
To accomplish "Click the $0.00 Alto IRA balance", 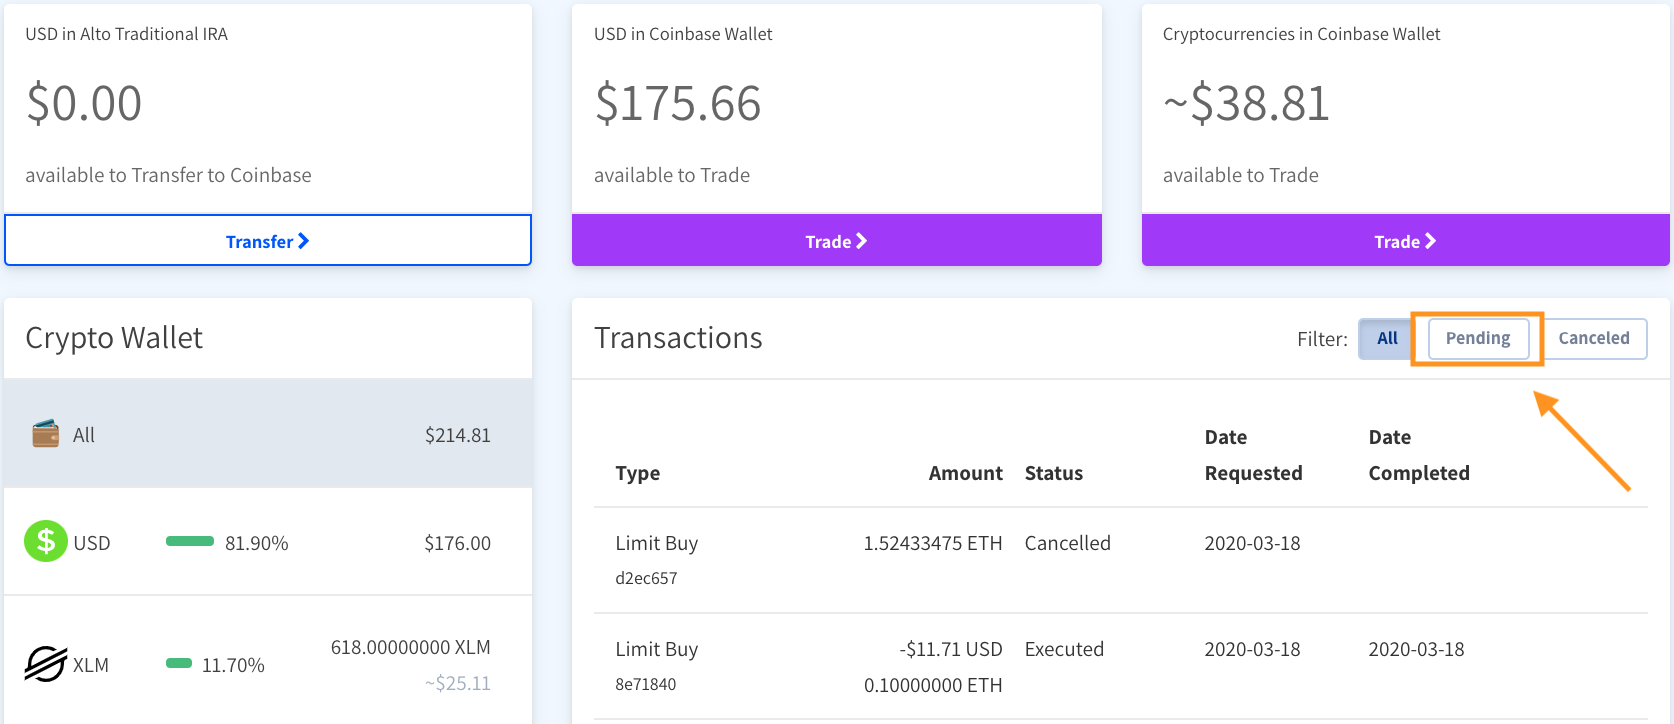I will (84, 103).
